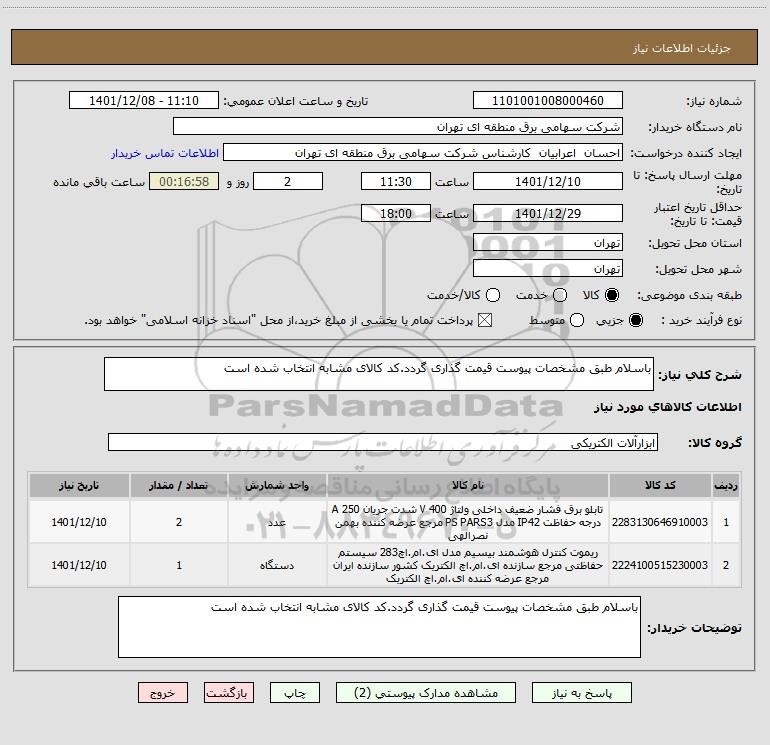
Task: Click the چاپ print button
Action: tap(295, 692)
